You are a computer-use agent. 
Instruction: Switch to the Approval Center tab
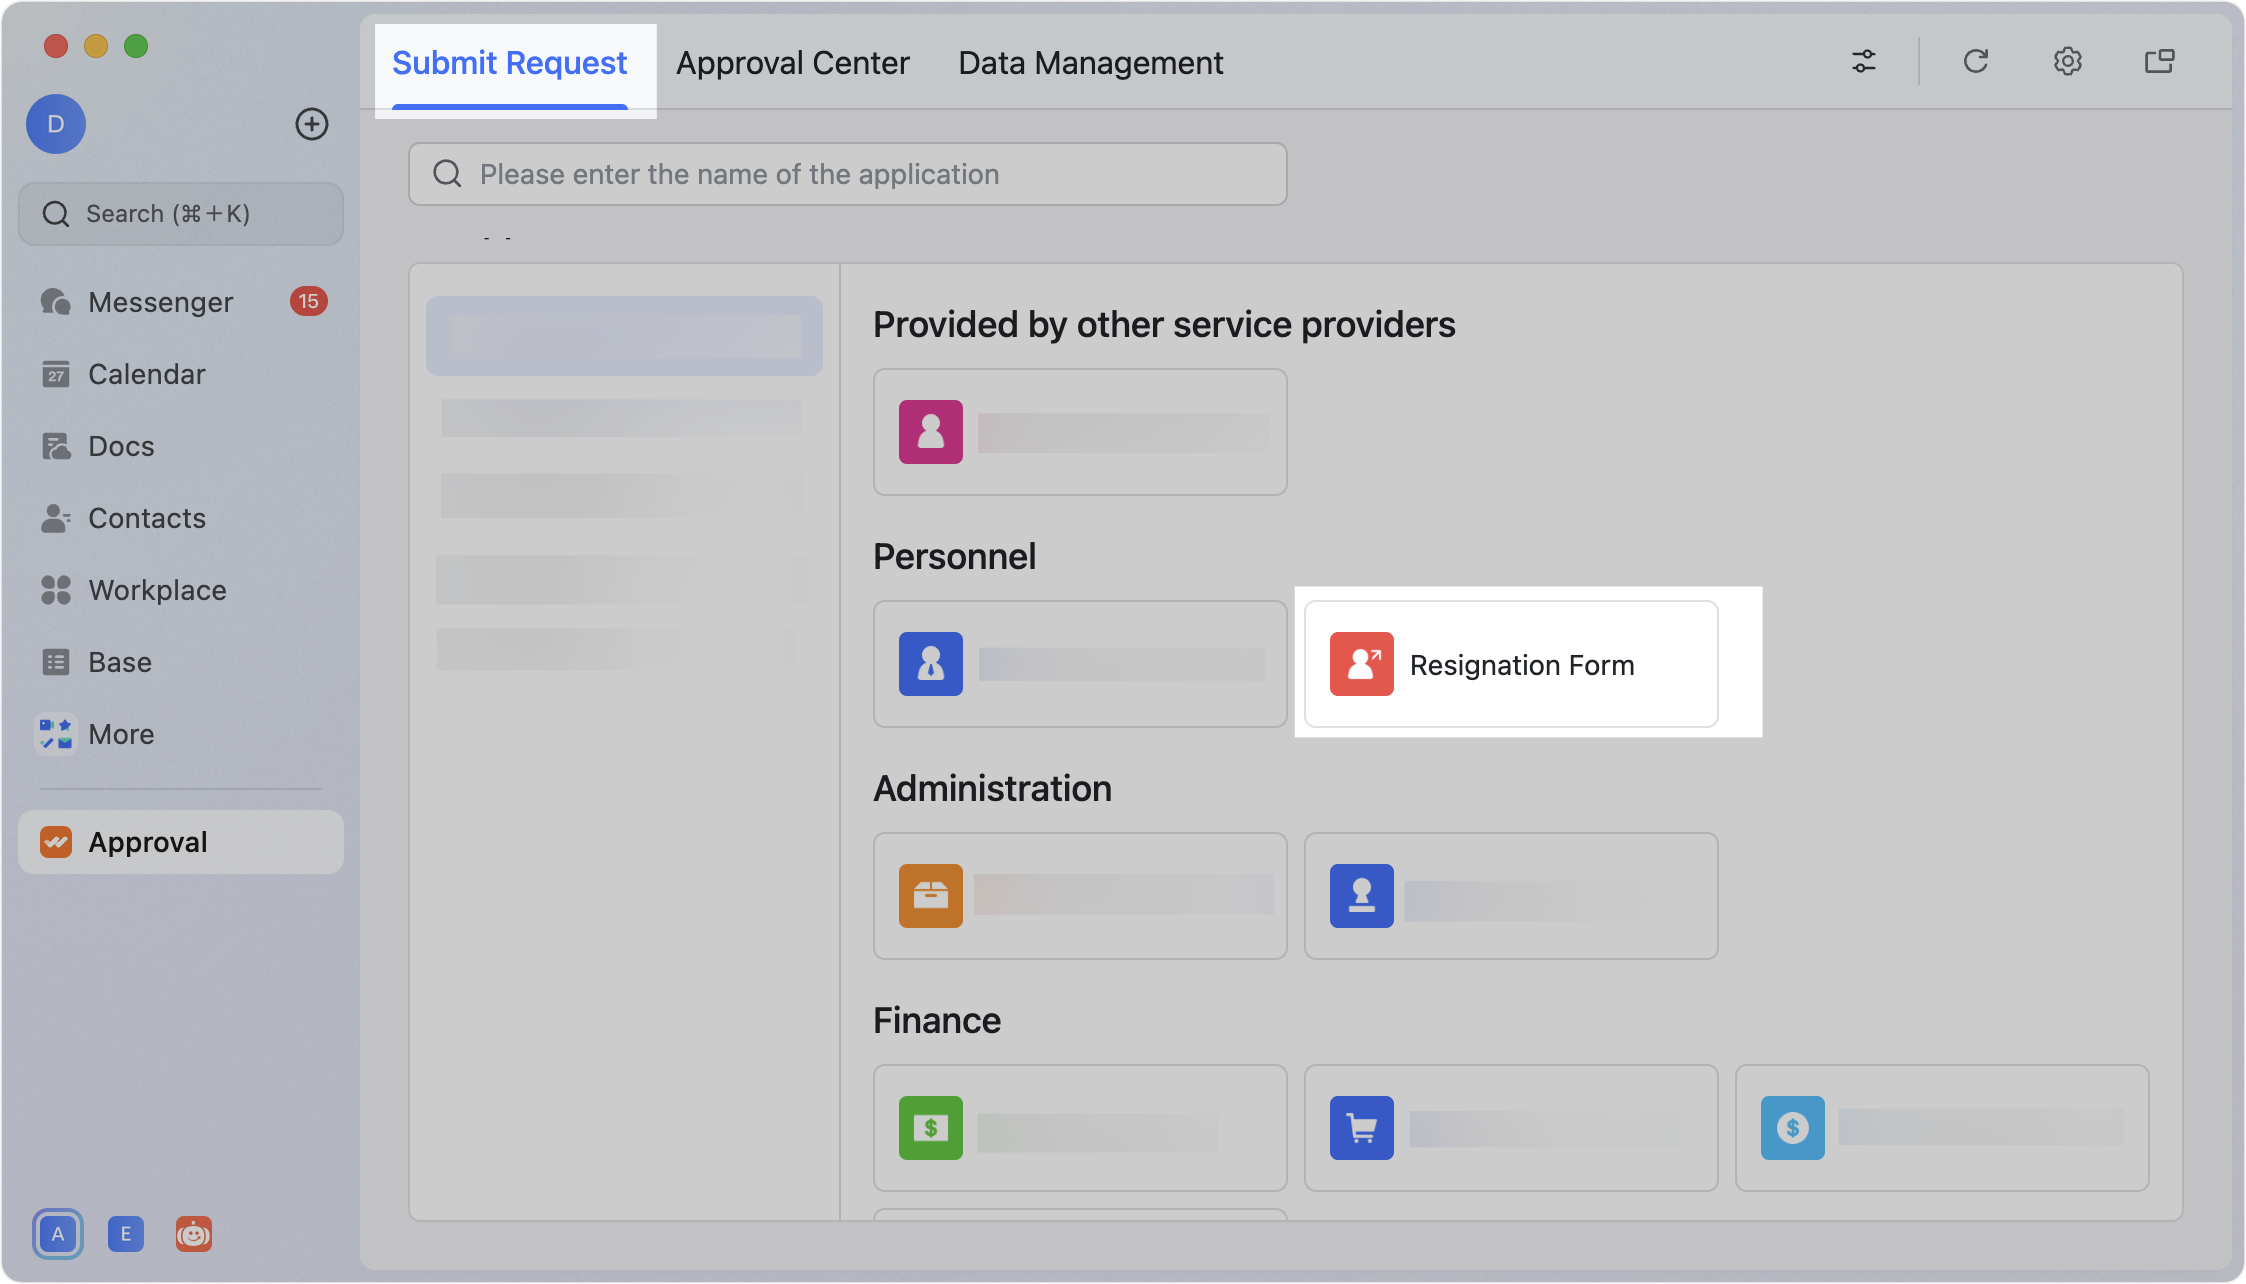792,63
